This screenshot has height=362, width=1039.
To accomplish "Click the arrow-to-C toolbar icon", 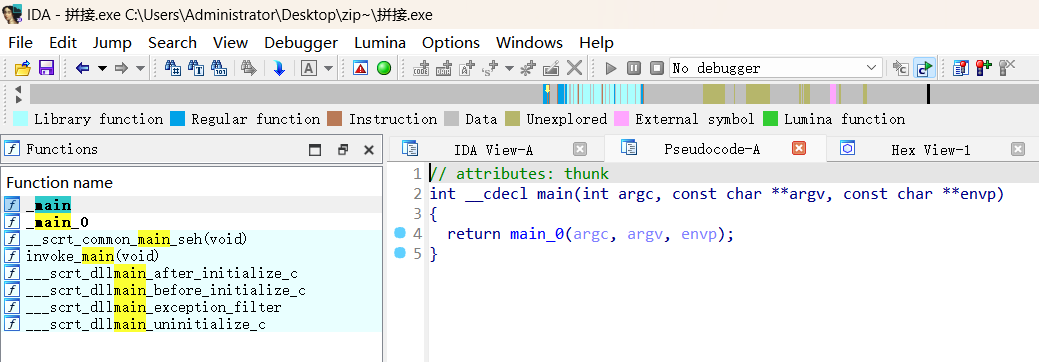I will pyautogui.click(x=900, y=68).
